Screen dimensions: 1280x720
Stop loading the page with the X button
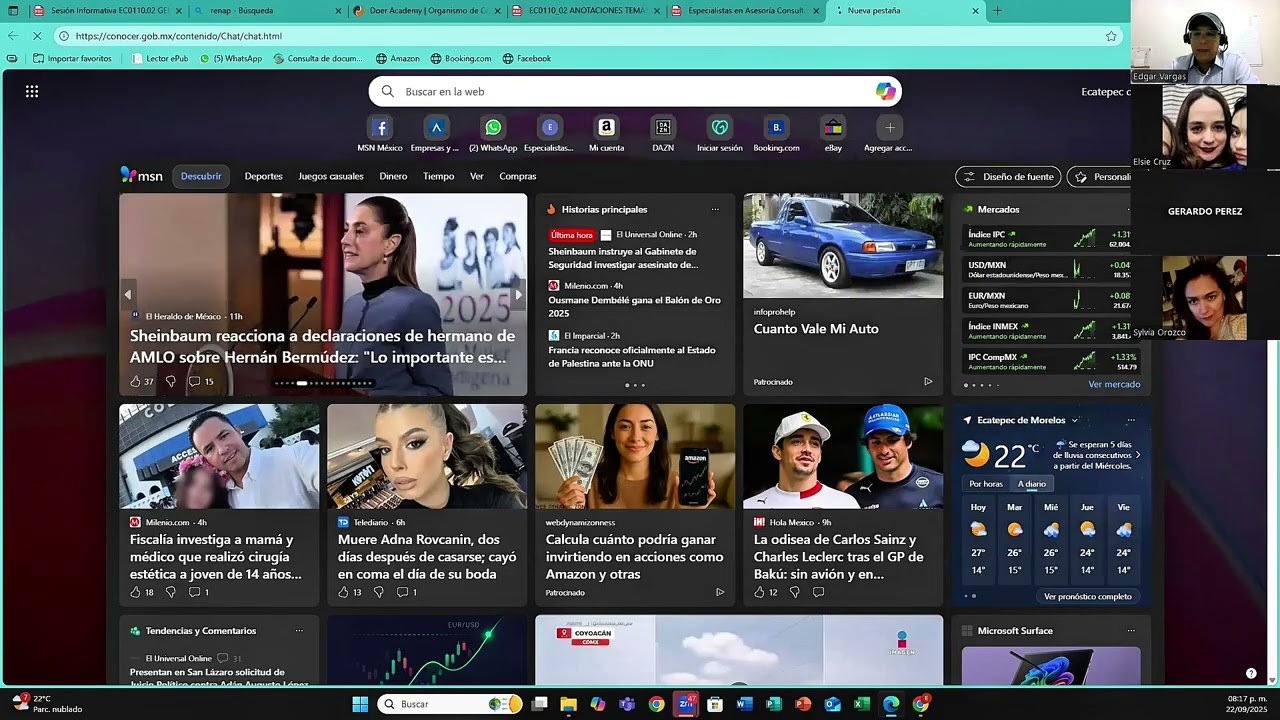pos(35,36)
